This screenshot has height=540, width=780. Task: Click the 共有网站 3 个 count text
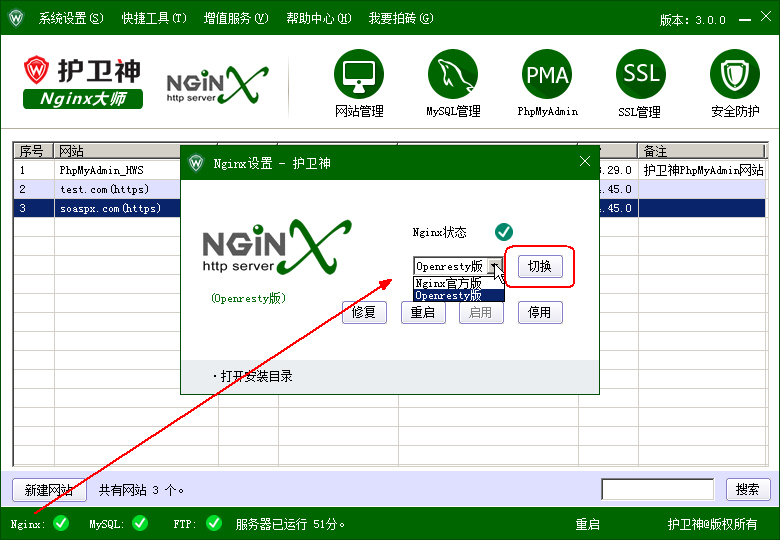coord(141,490)
